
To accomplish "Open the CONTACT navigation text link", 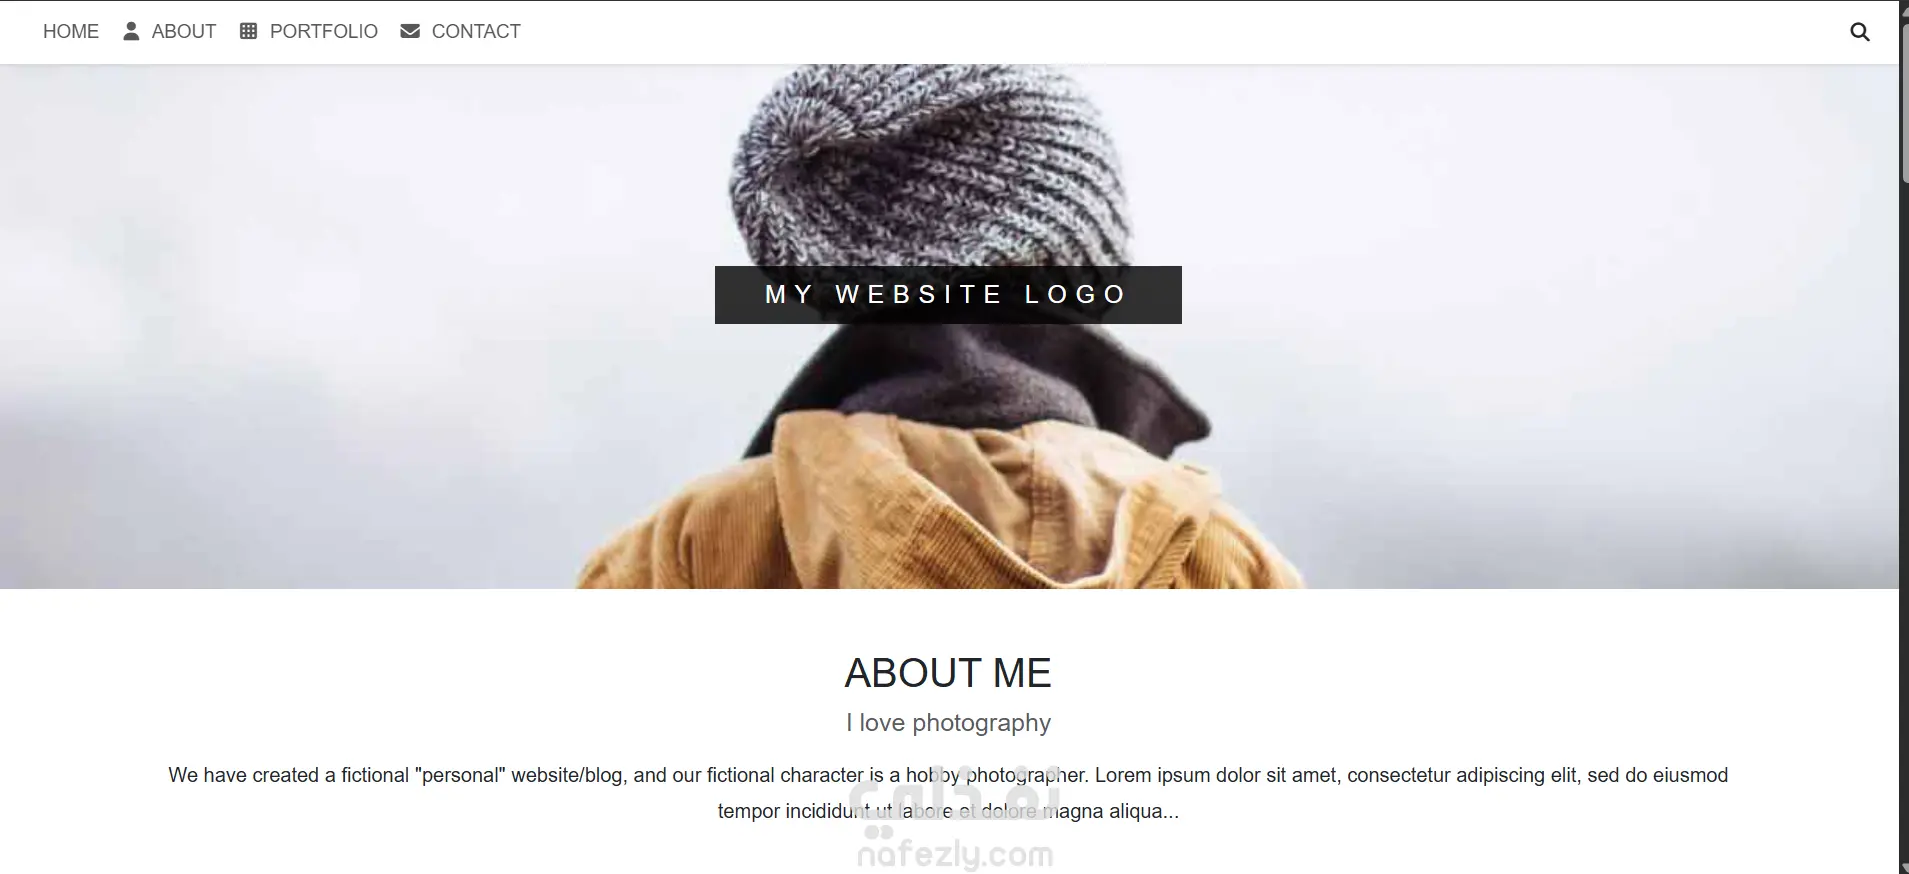I will pos(476,32).
